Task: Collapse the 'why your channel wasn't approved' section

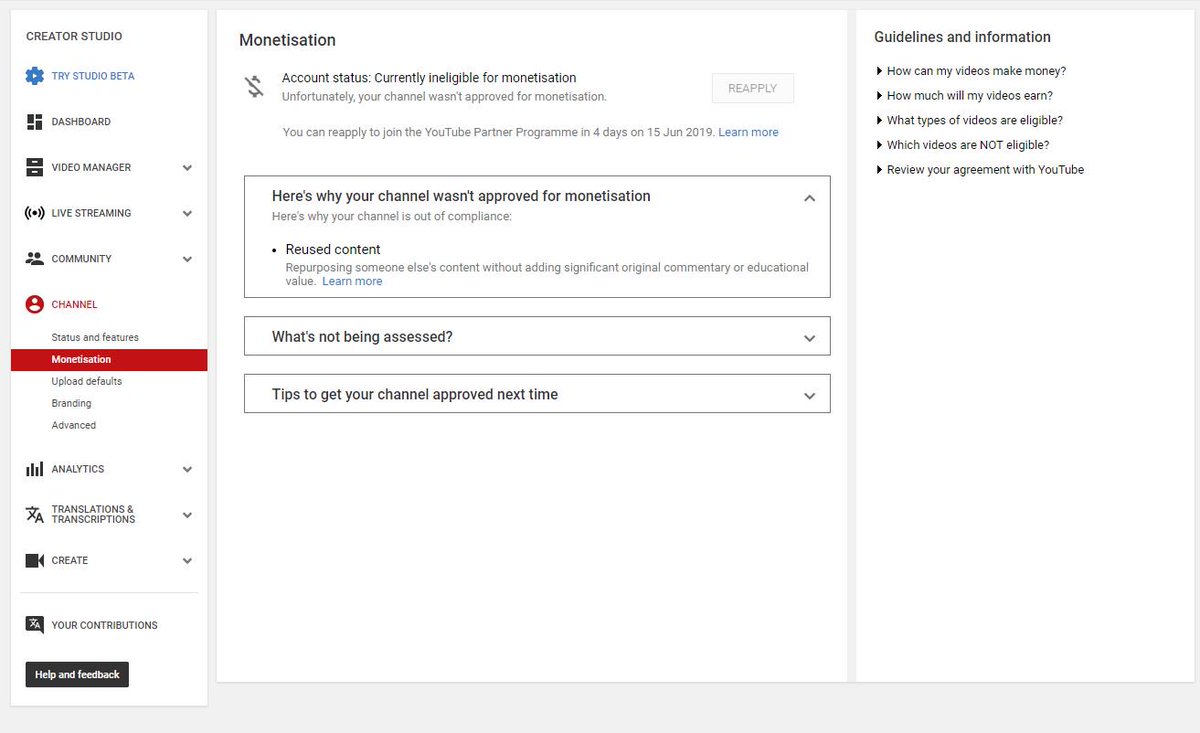Action: (x=810, y=198)
